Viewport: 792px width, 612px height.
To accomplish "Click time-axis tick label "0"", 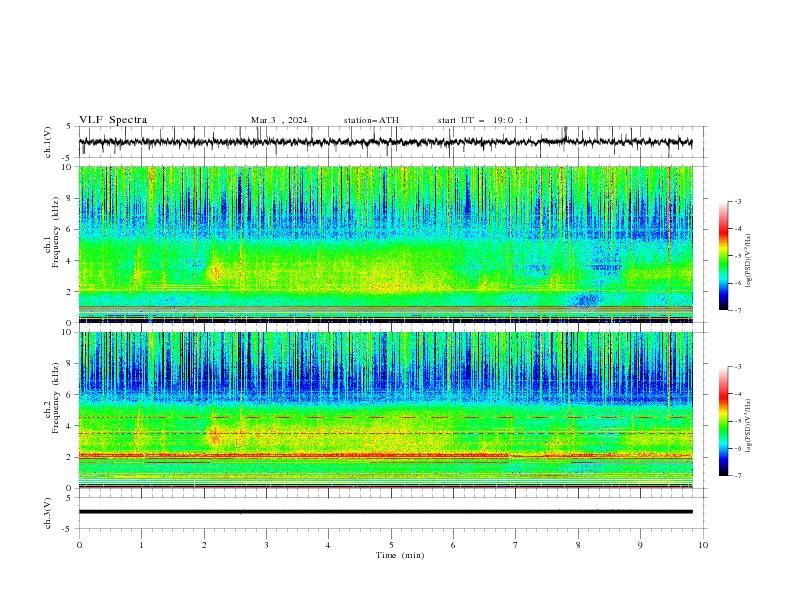I will (x=79, y=545).
